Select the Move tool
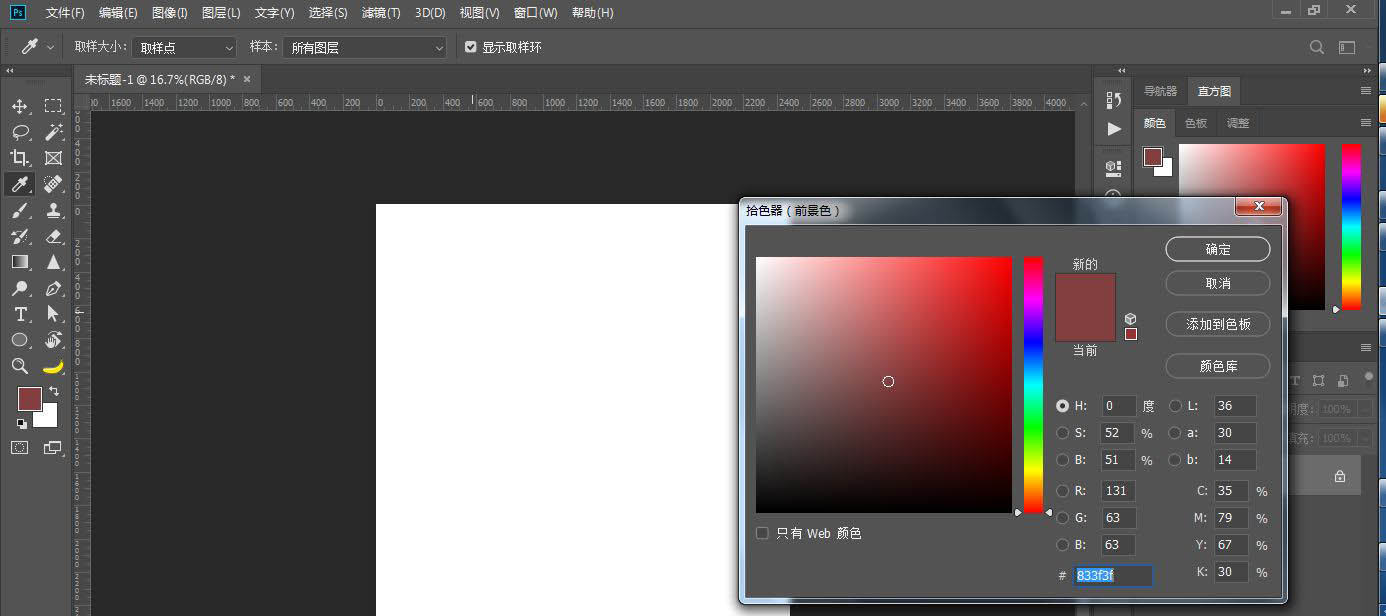 click(x=20, y=106)
